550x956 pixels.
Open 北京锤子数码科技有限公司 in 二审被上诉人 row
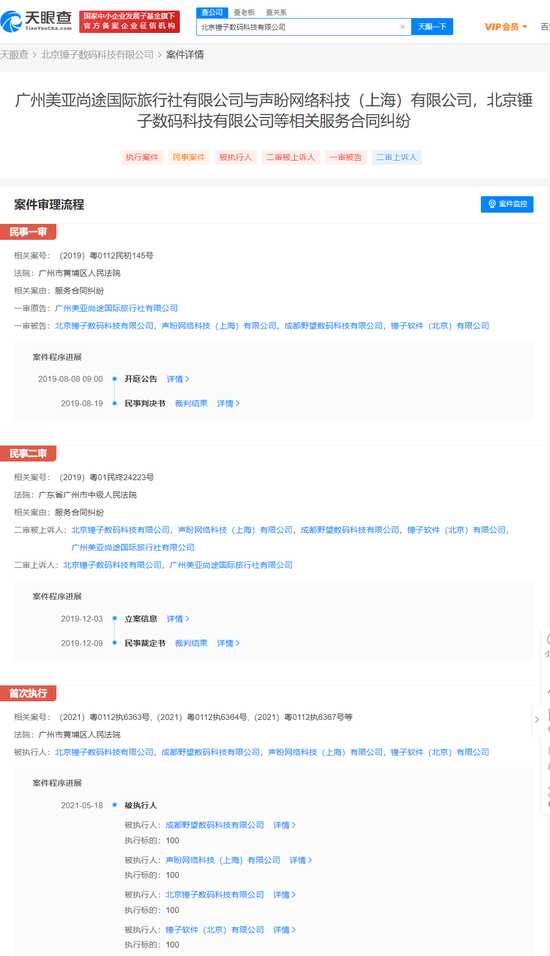click(121, 530)
